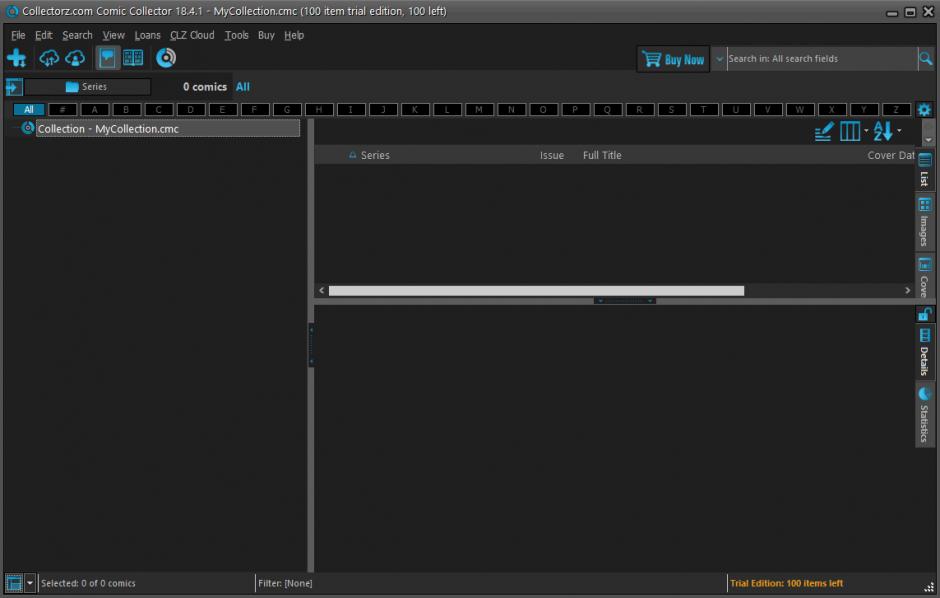Collapse folder panel with arrow icon
This screenshot has width=940, height=598.
coord(14,87)
